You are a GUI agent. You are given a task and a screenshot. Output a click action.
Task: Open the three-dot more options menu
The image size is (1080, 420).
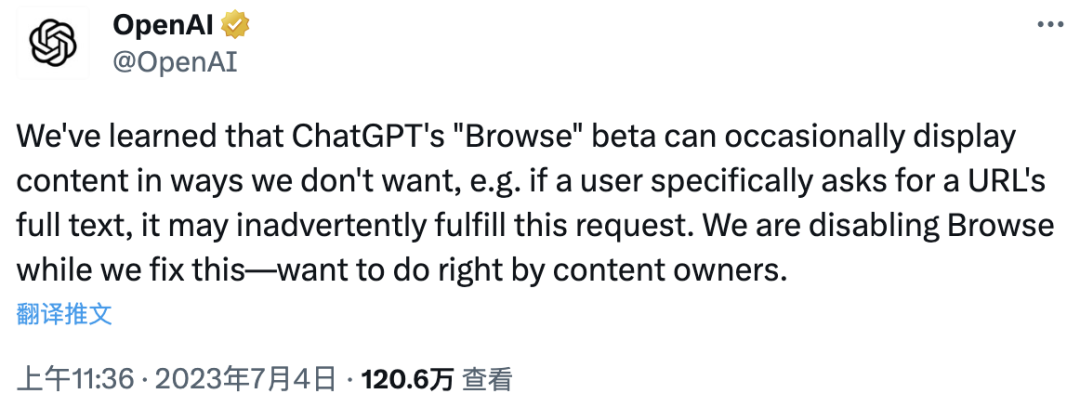[1050, 25]
